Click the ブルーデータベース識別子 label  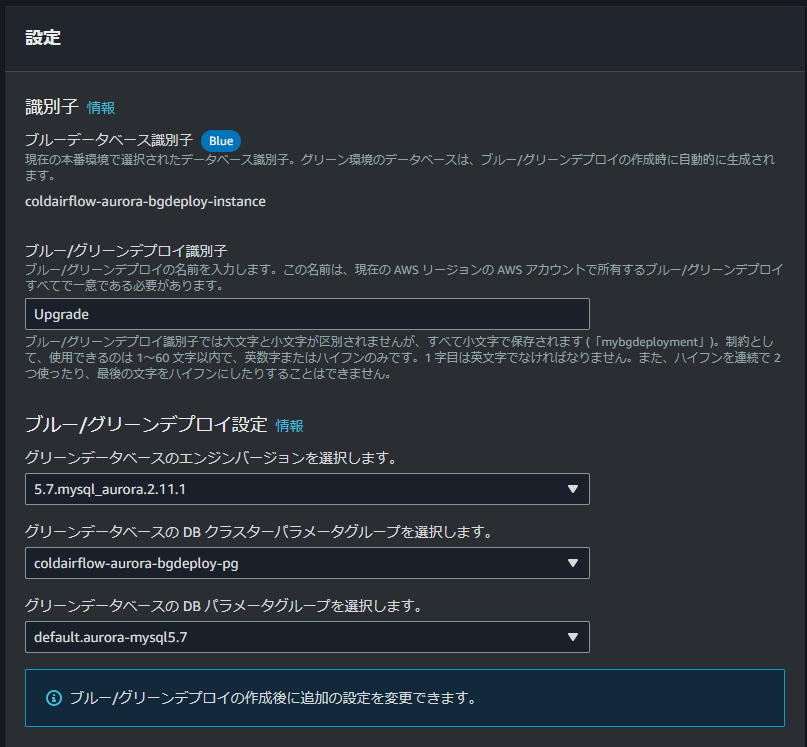point(110,141)
